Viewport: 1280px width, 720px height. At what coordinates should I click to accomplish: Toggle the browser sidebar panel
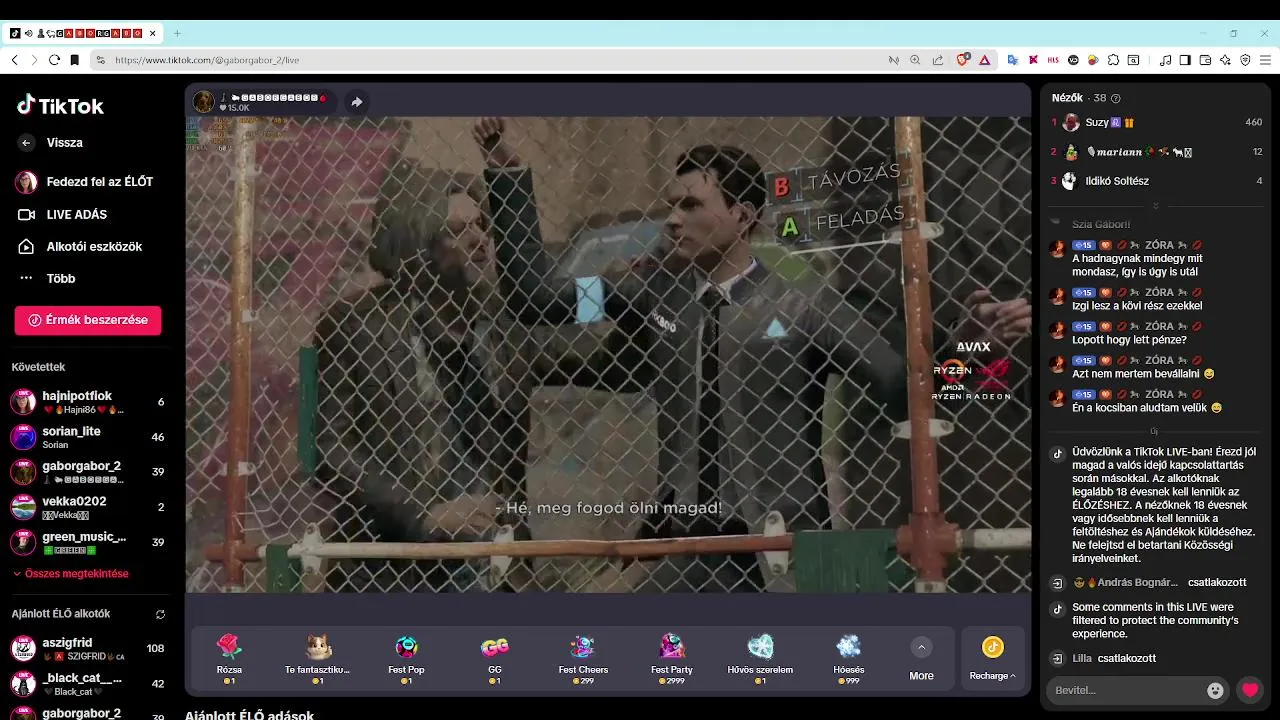click(1185, 60)
